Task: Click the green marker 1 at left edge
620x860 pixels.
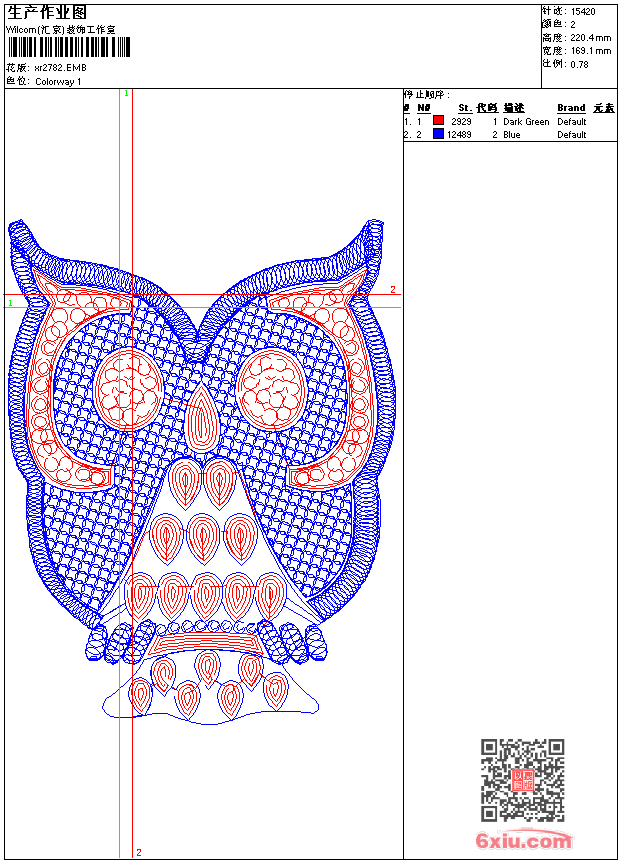Action: [x=10, y=302]
